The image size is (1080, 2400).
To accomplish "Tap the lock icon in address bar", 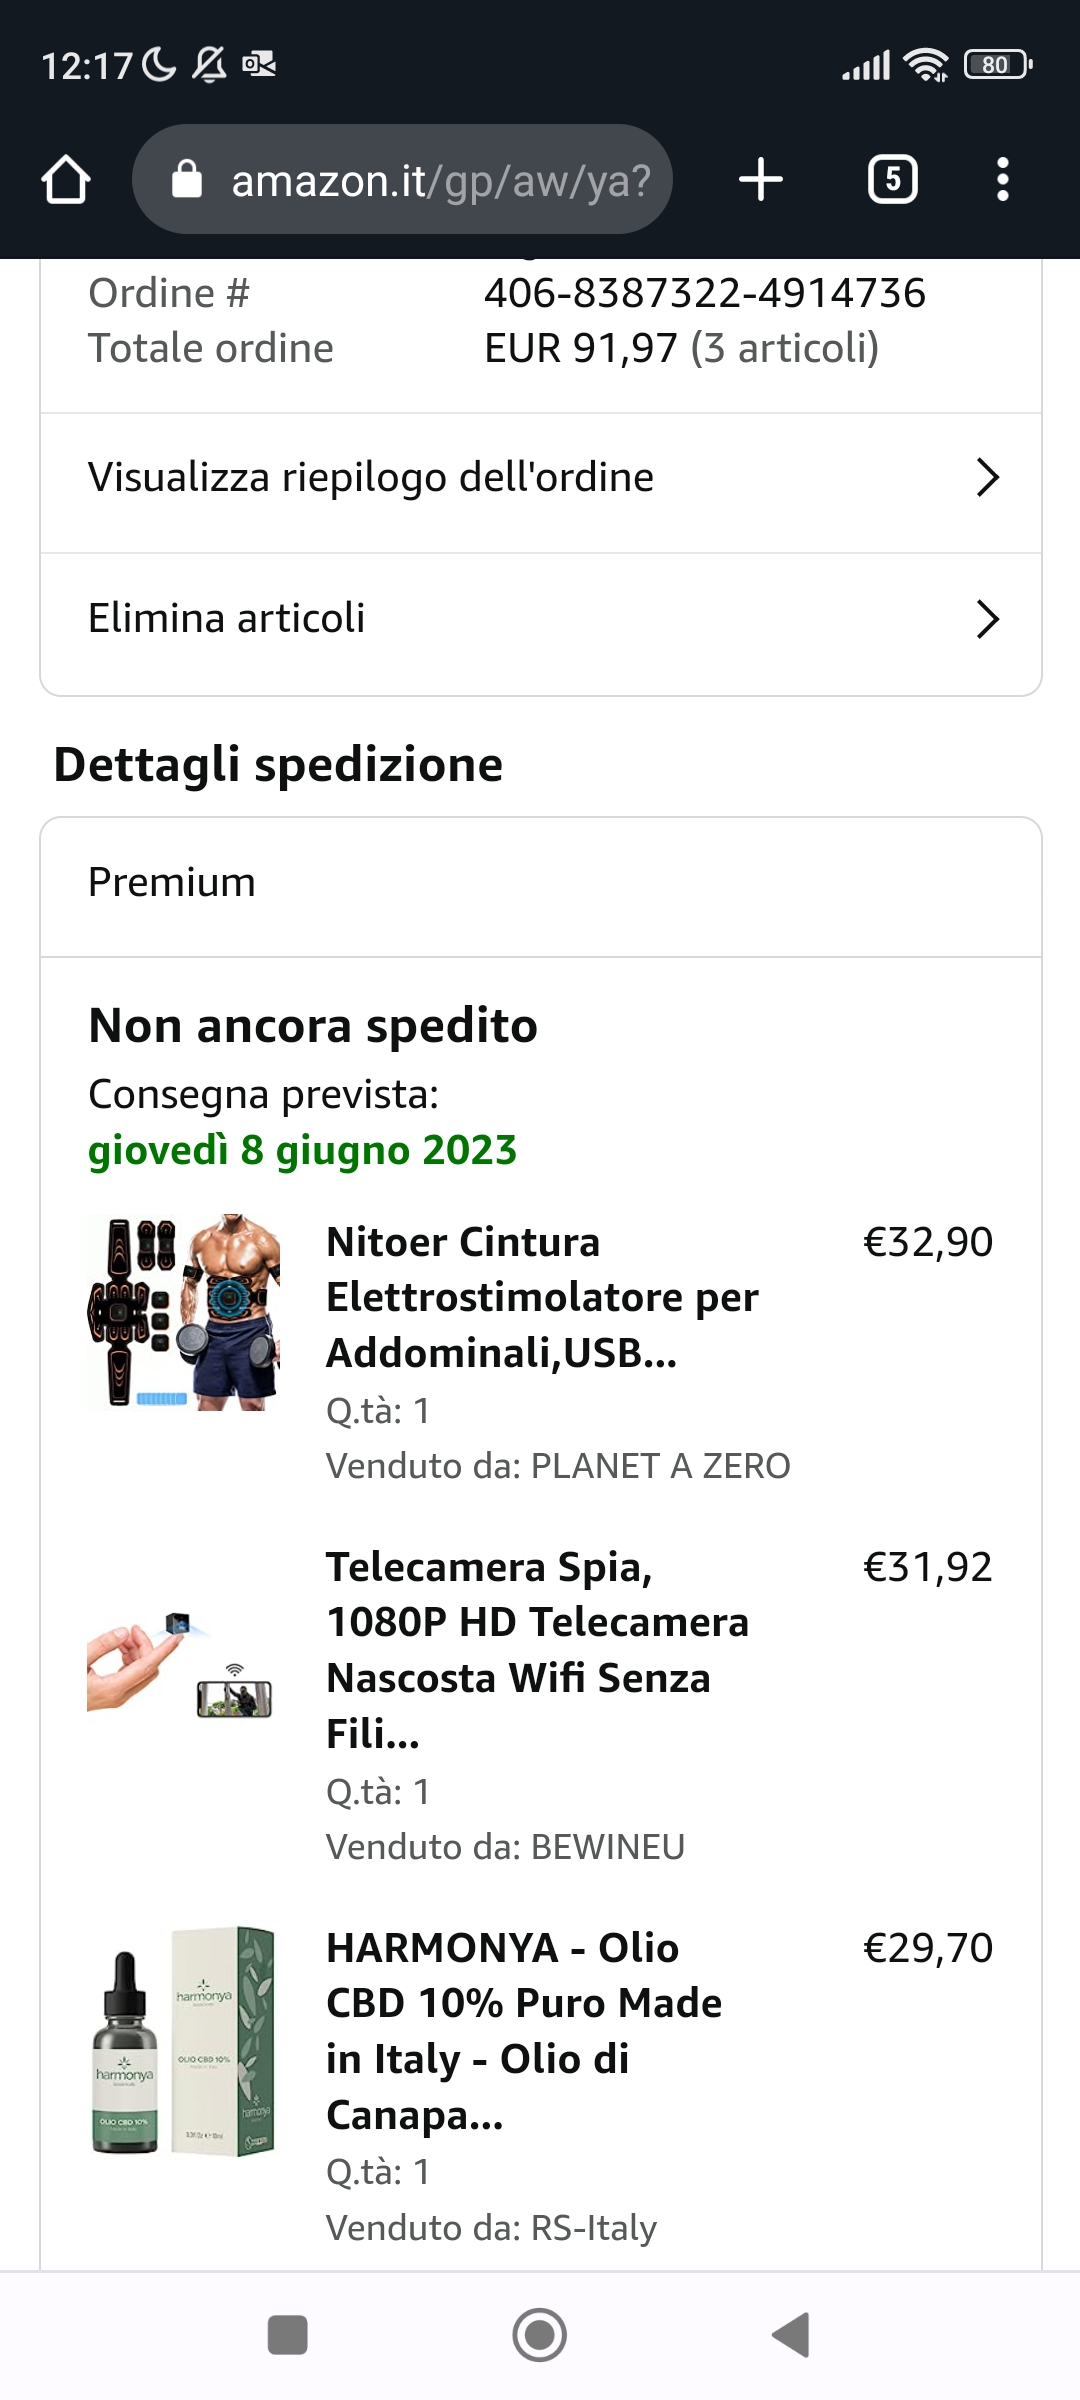I will [187, 181].
